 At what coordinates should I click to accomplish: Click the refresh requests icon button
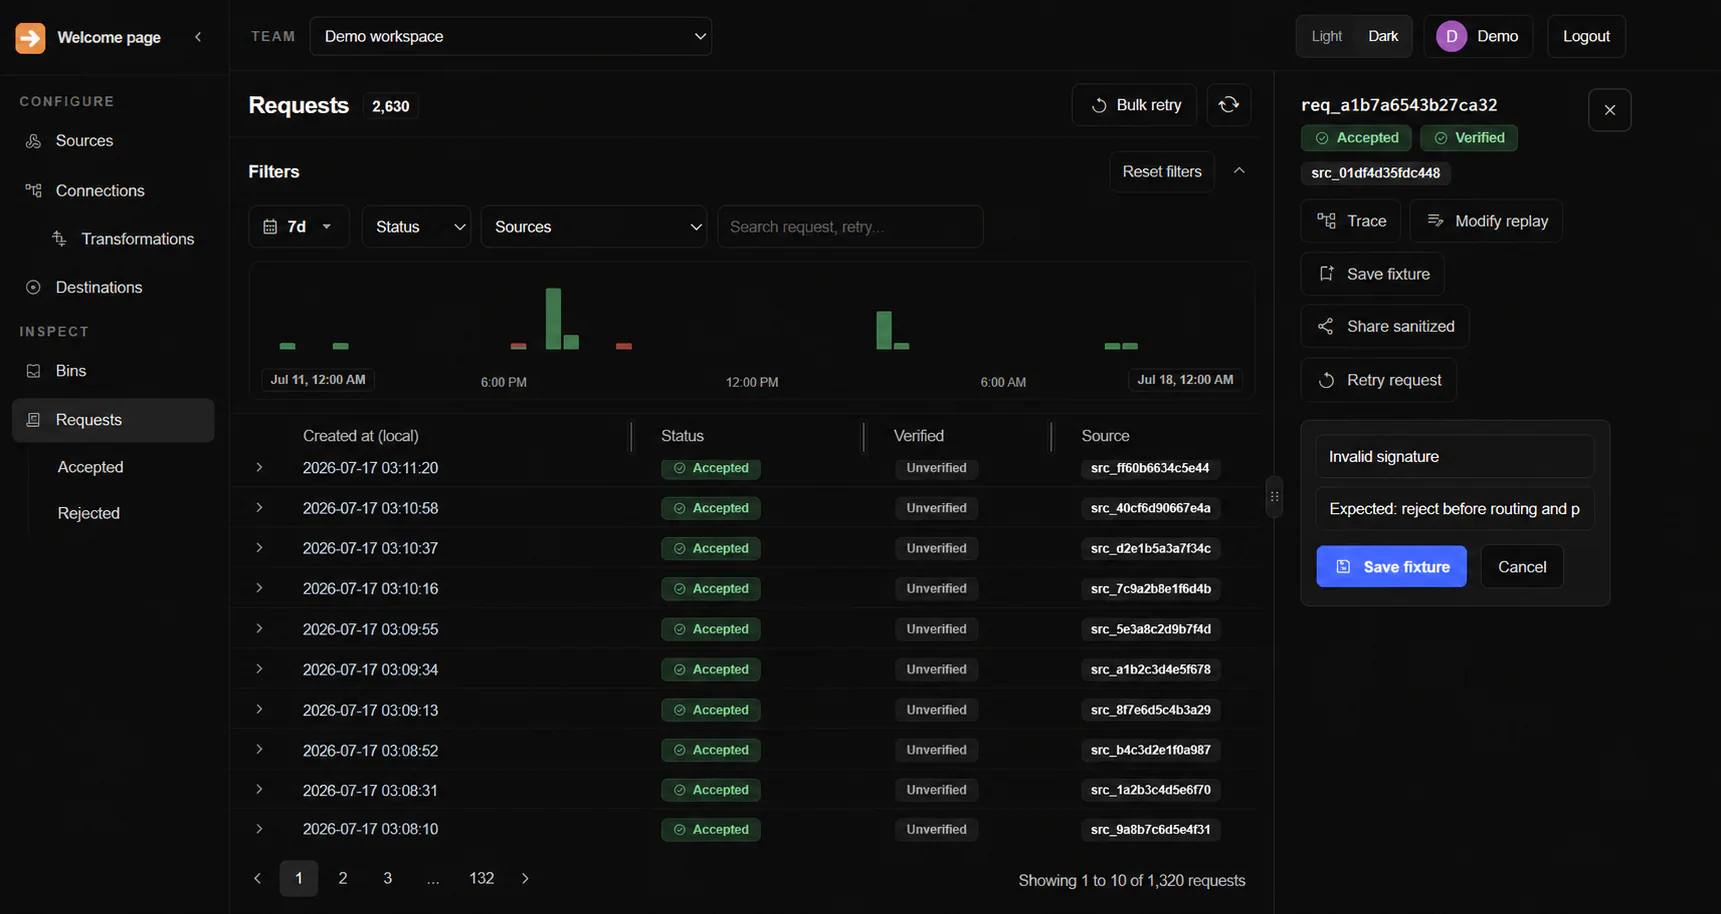(1229, 105)
